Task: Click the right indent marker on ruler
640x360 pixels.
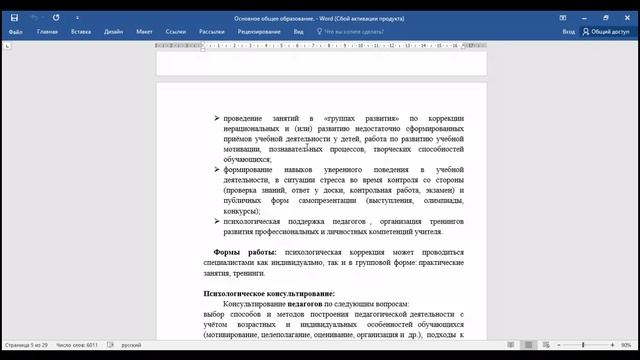Action: 464,47
